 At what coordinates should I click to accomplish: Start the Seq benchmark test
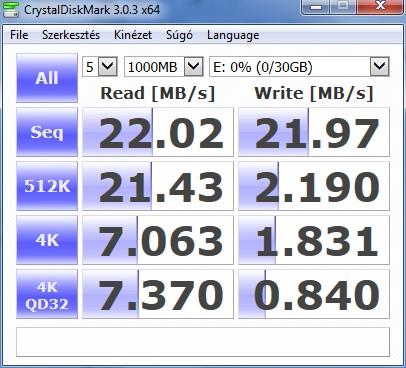[x=47, y=132]
